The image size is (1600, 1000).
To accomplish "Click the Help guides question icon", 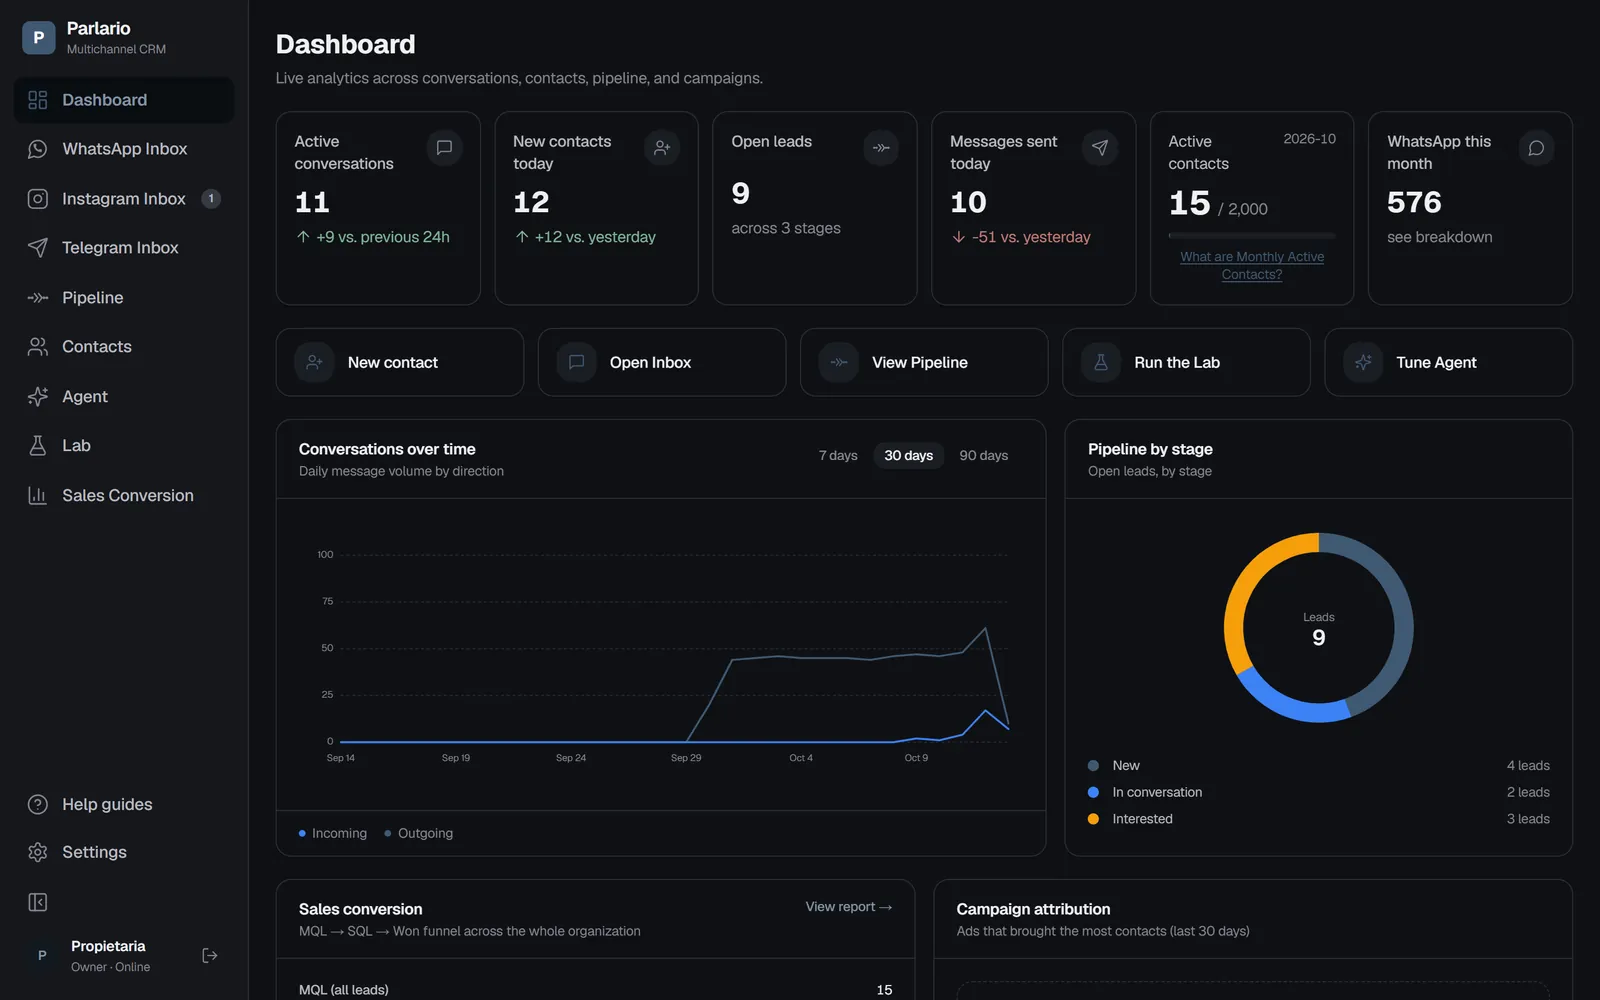I will [x=38, y=804].
